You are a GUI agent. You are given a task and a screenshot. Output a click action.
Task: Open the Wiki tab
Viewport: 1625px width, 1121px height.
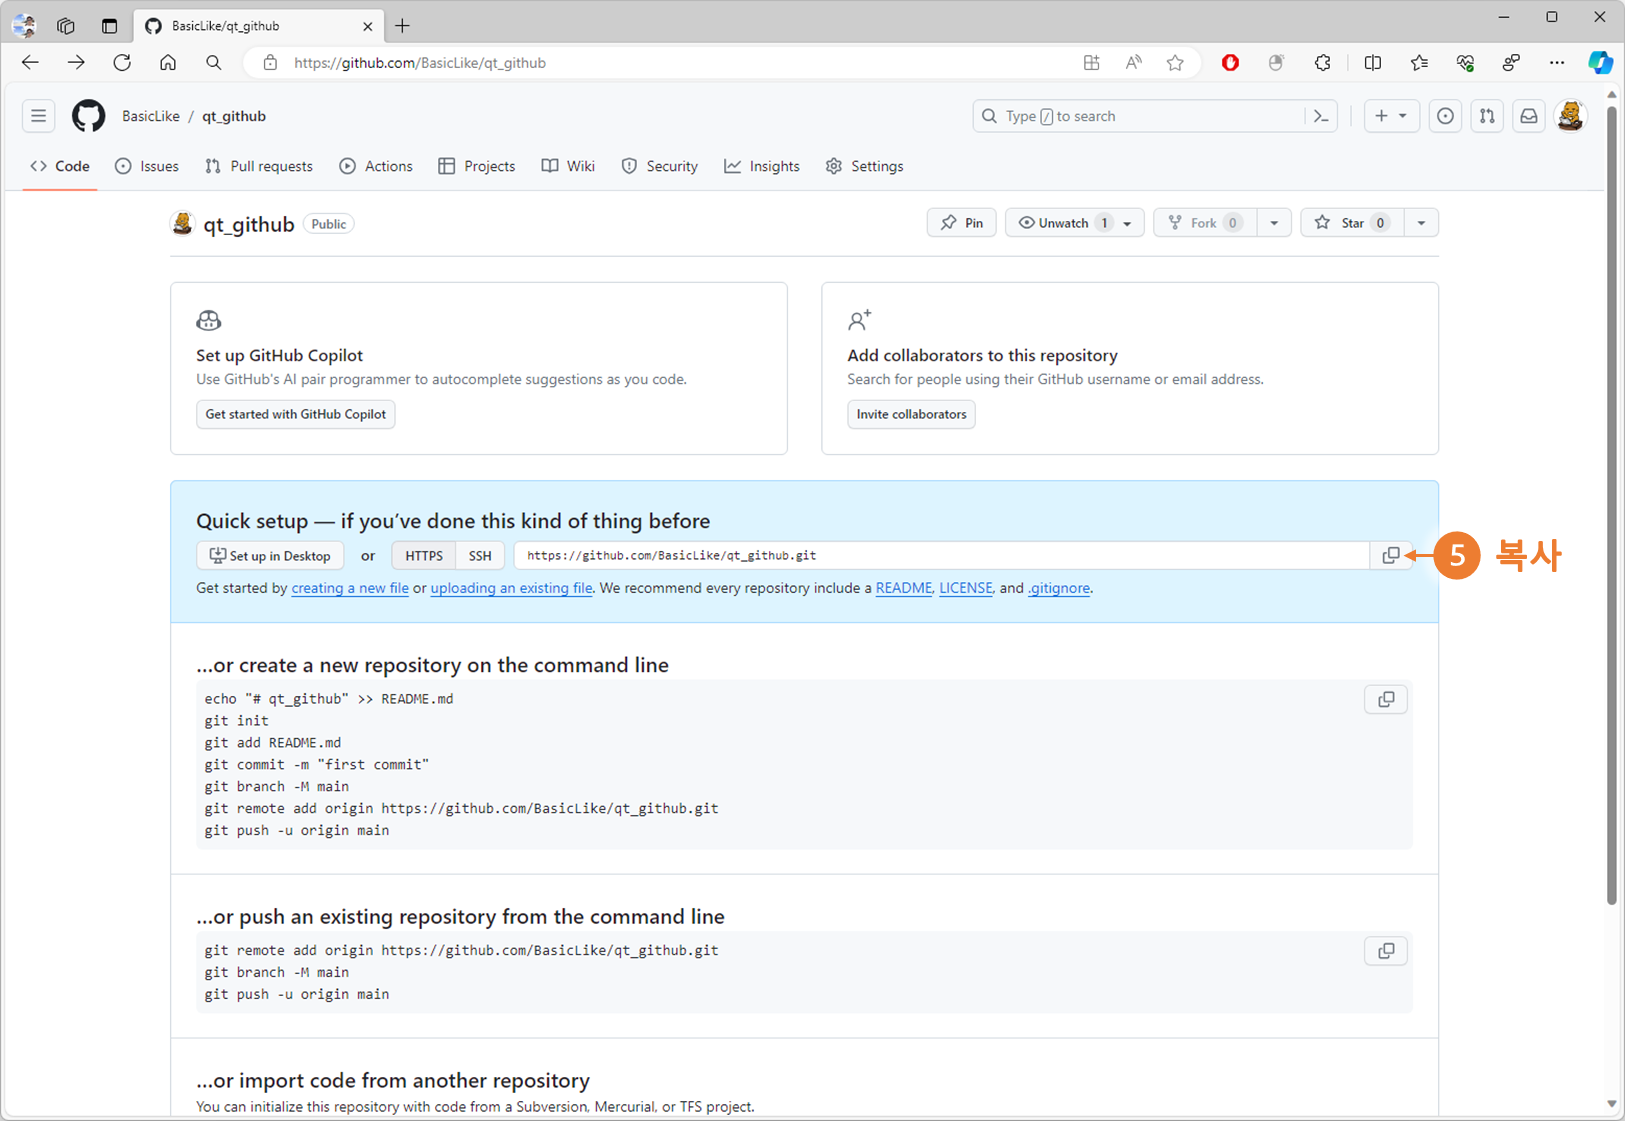point(568,166)
